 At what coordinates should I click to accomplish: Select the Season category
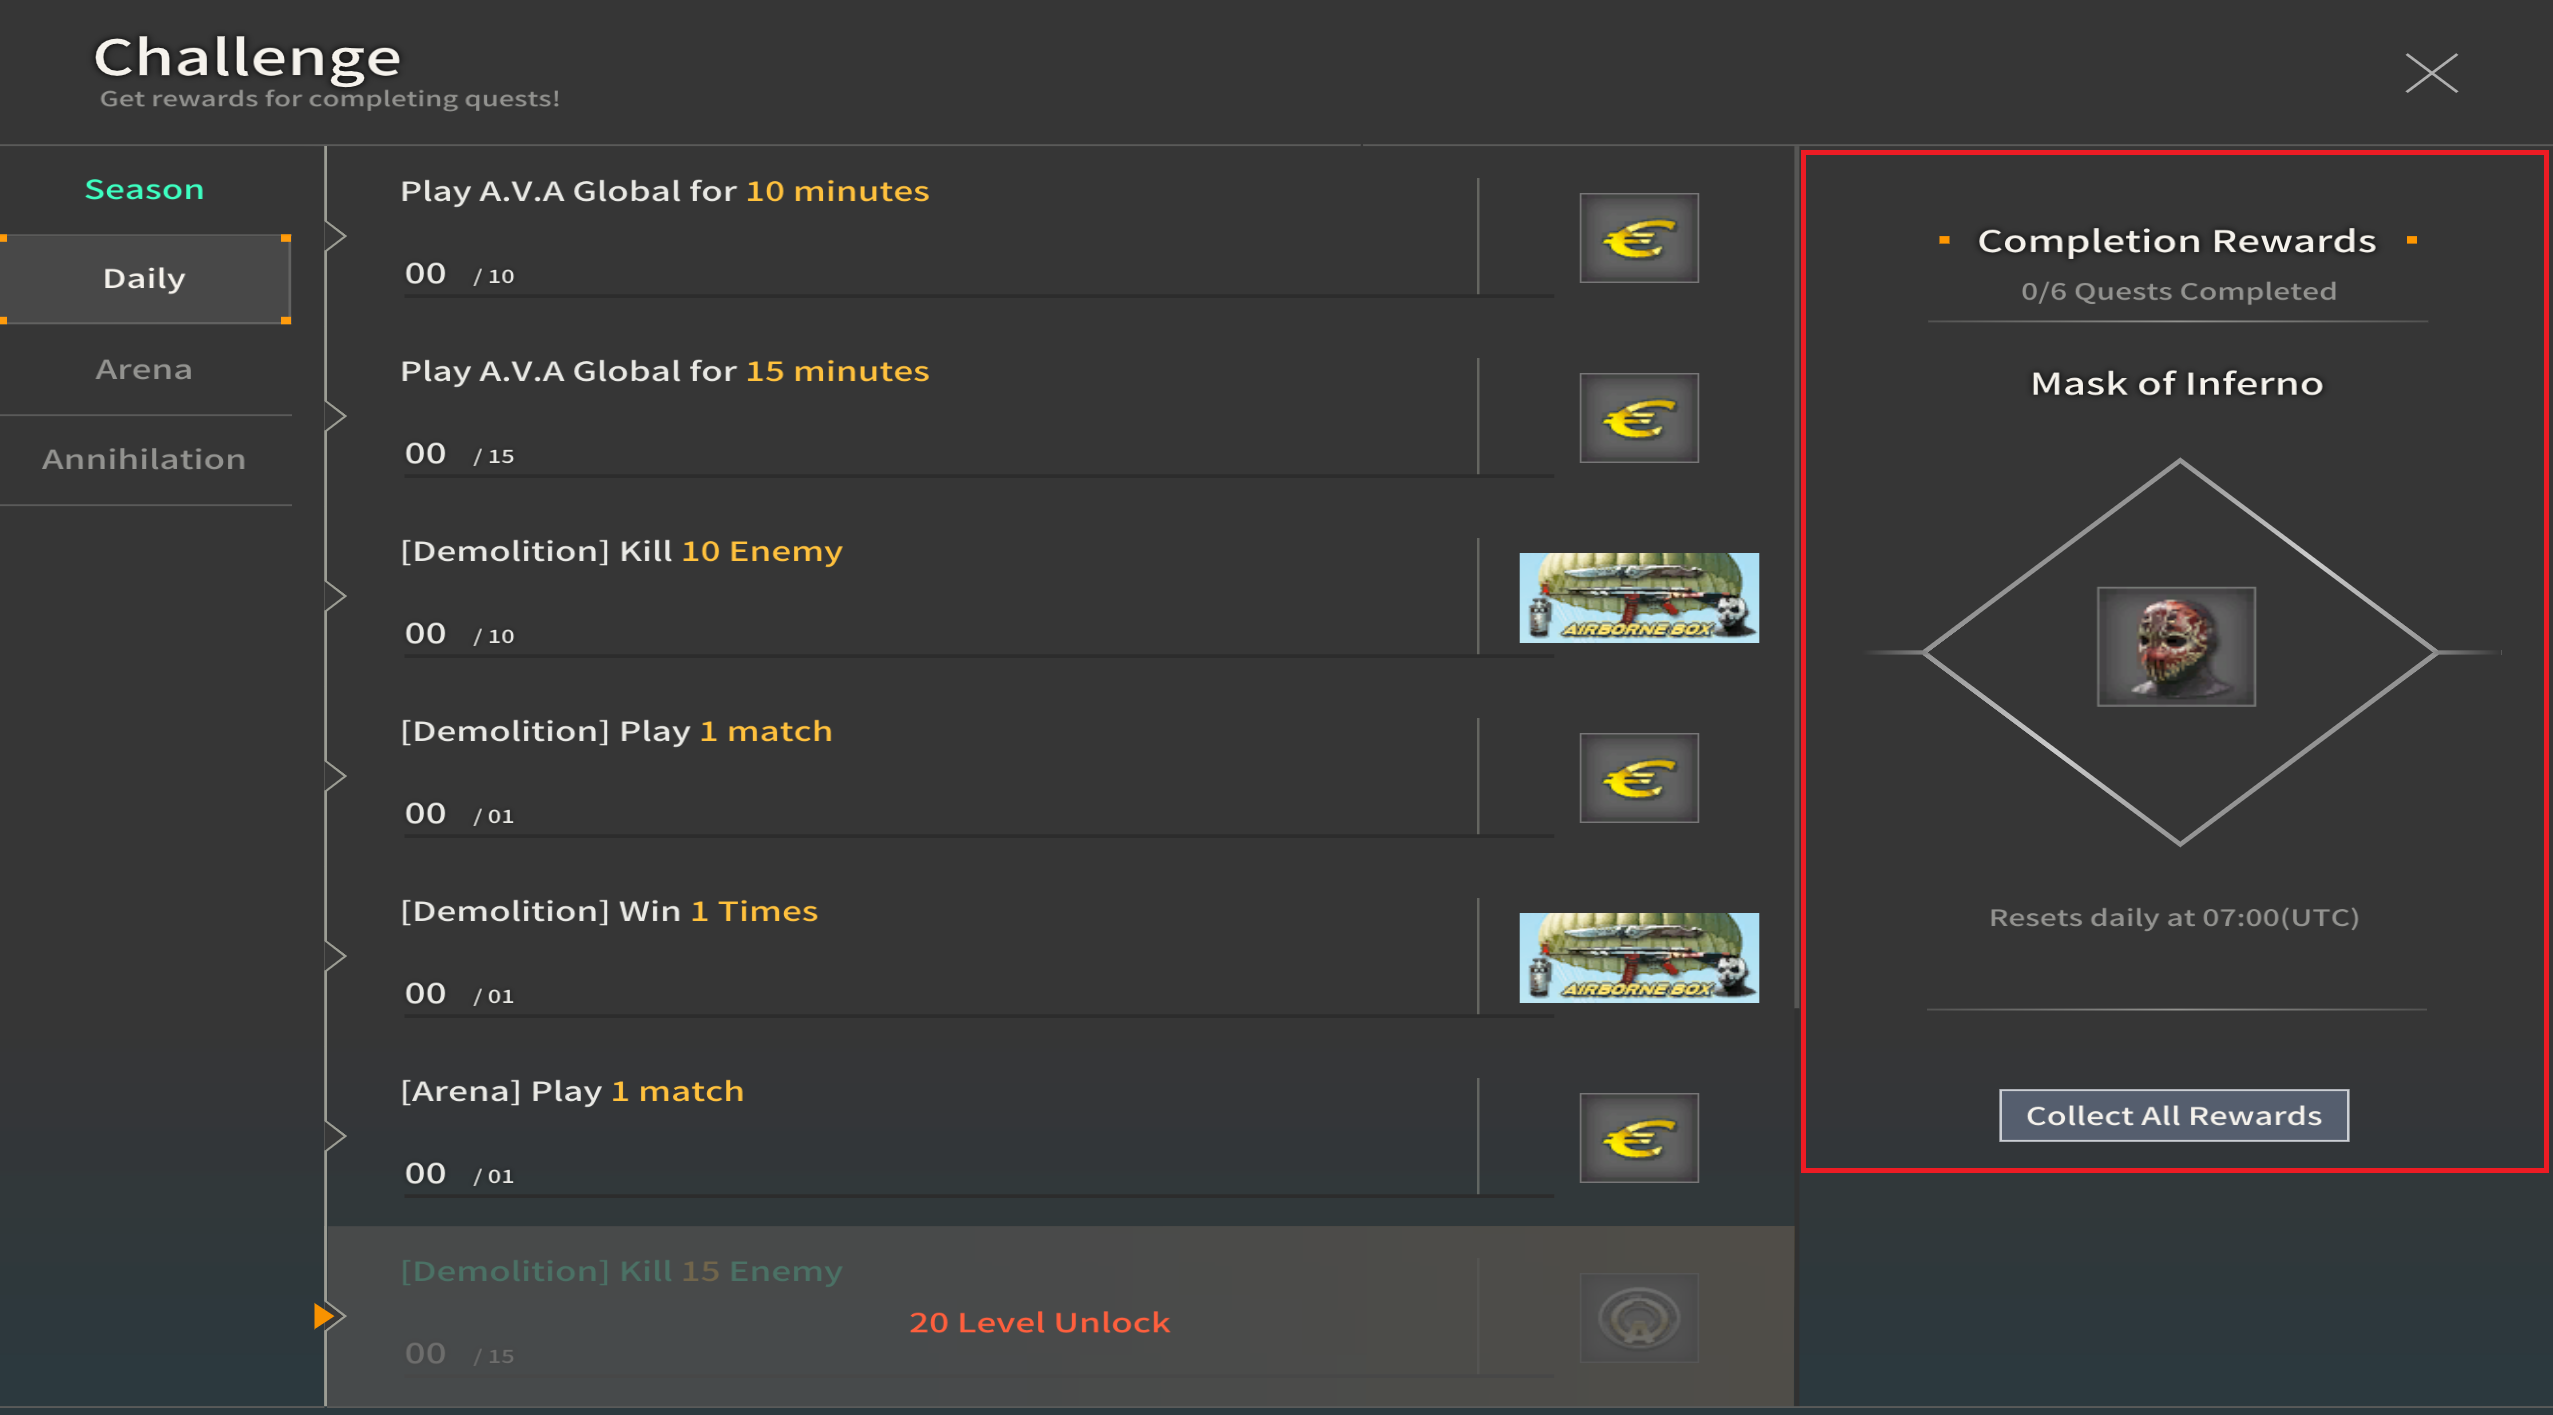145,189
